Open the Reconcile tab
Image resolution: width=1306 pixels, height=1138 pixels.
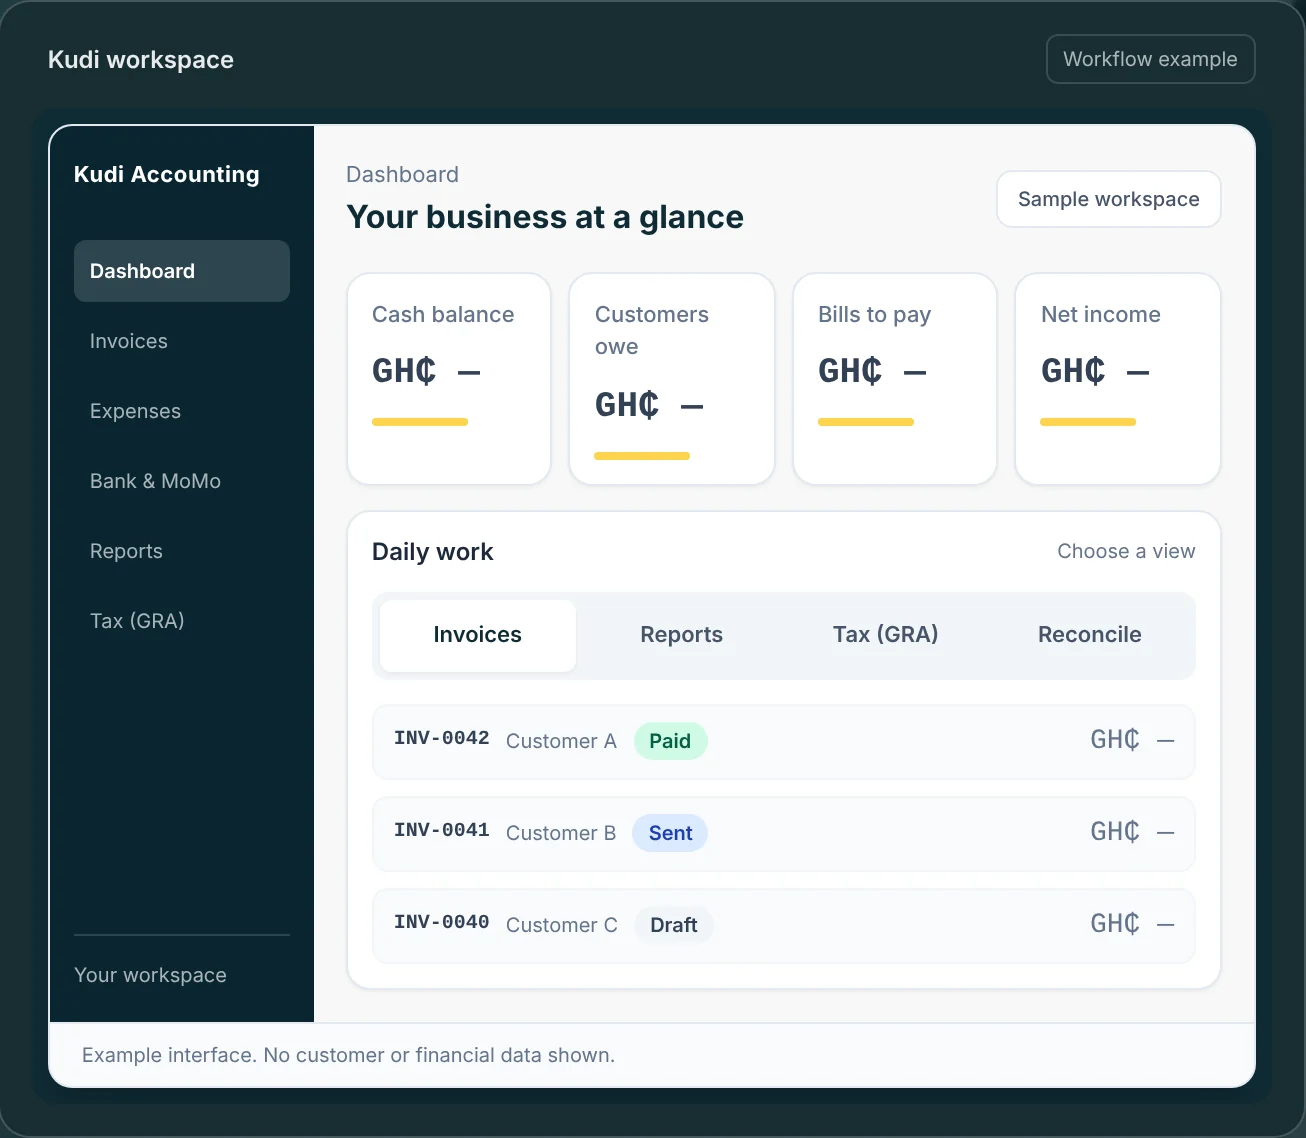(1090, 635)
